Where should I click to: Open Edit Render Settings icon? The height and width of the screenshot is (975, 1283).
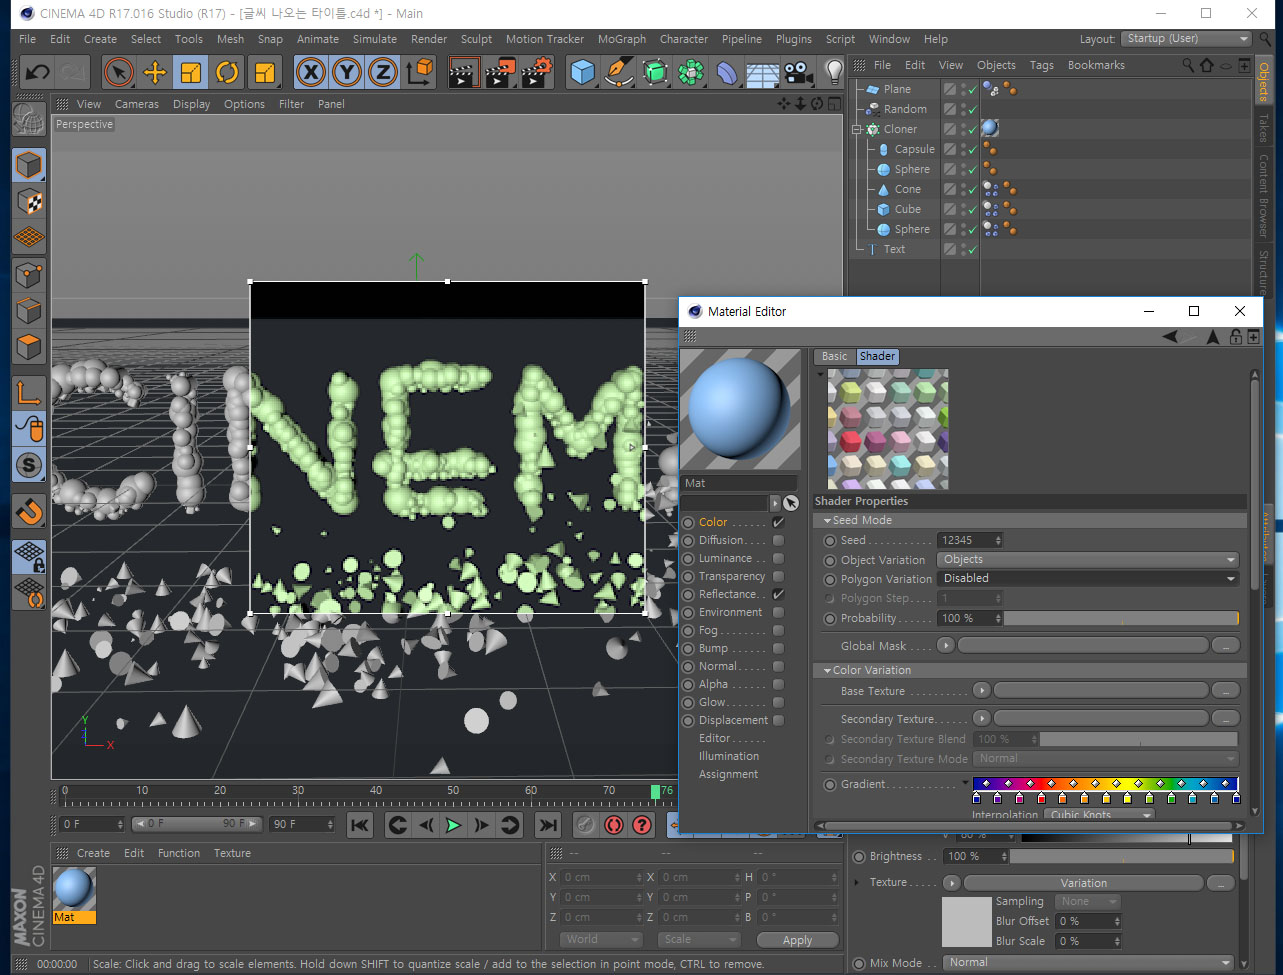coord(536,73)
